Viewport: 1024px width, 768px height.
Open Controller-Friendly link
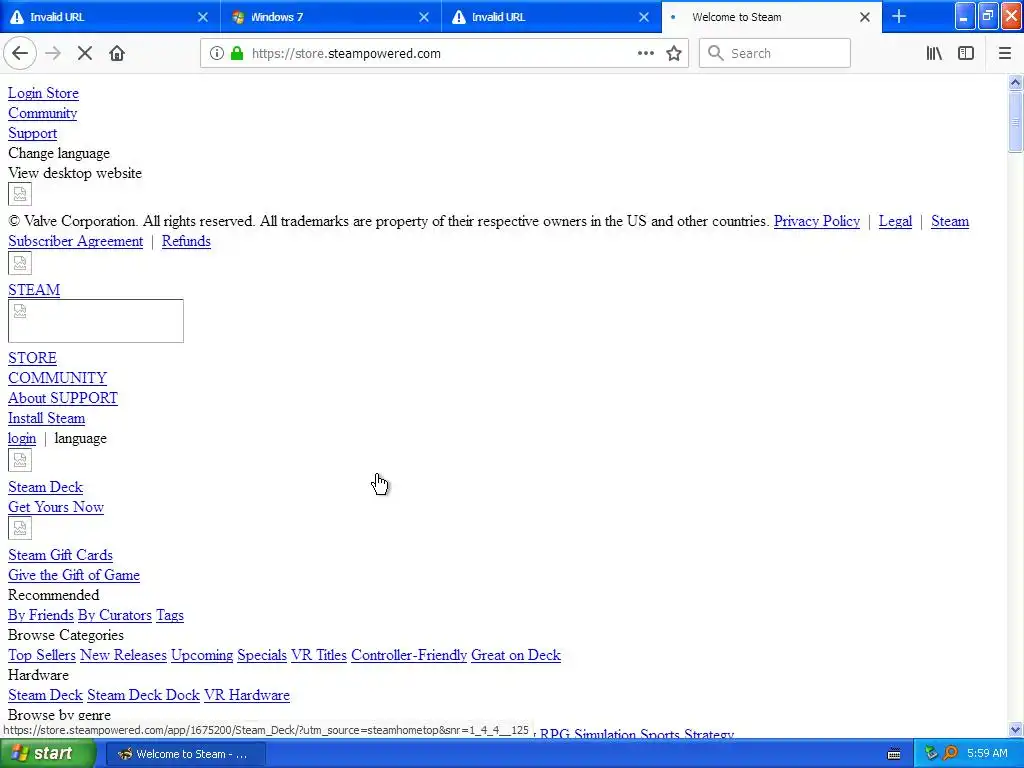coord(409,655)
